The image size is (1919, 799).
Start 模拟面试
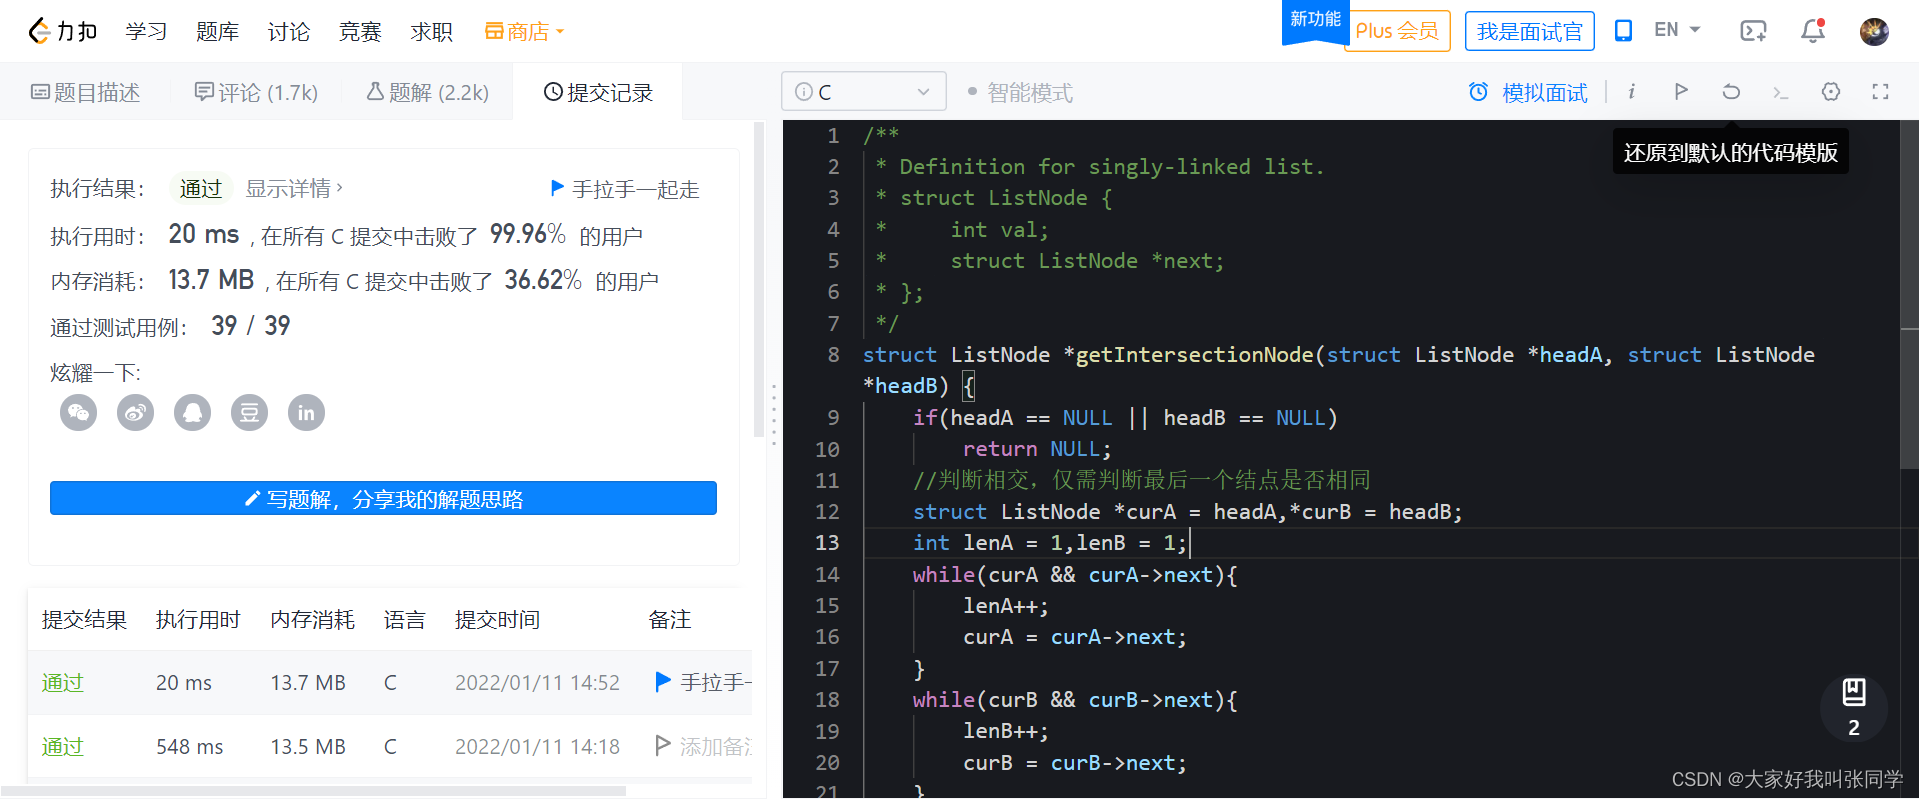pos(1527,92)
